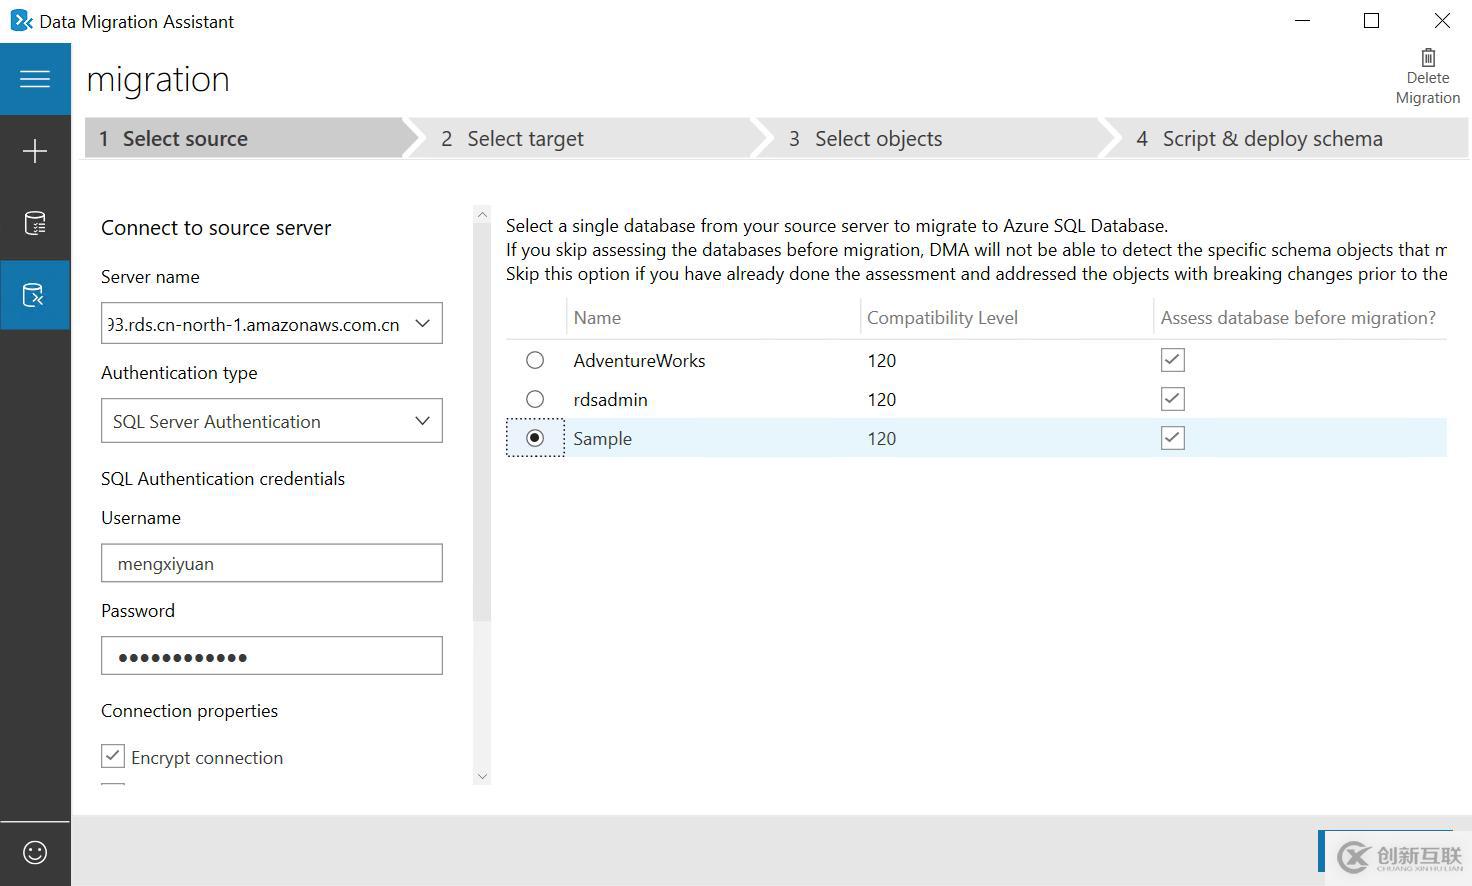Expand the Server name dropdown

tap(422, 324)
